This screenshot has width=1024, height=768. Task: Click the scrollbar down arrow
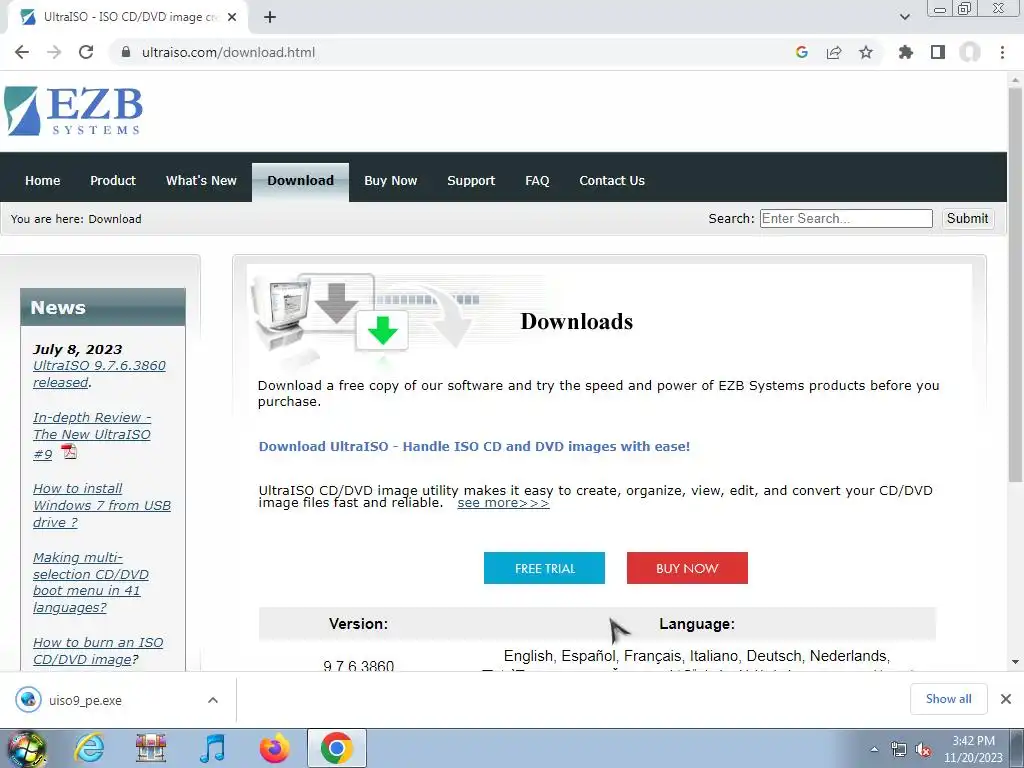pyautogui.click(x=1015, y=662)
